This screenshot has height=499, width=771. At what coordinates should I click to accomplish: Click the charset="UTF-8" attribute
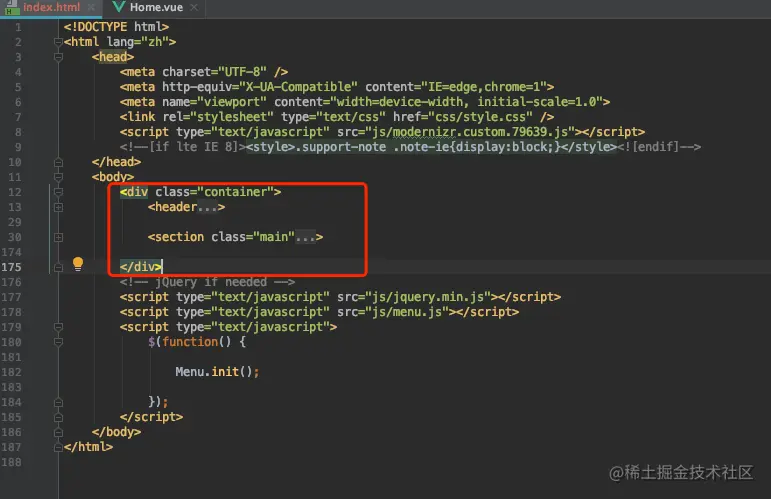coord(214,72)
